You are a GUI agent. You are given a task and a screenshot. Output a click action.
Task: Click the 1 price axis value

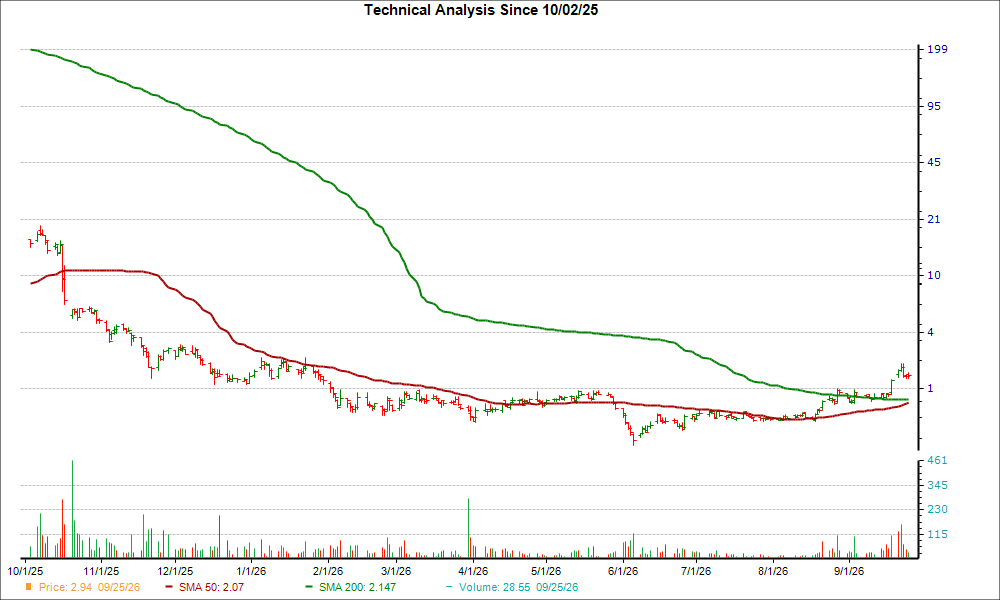click(x=930, y=388)
